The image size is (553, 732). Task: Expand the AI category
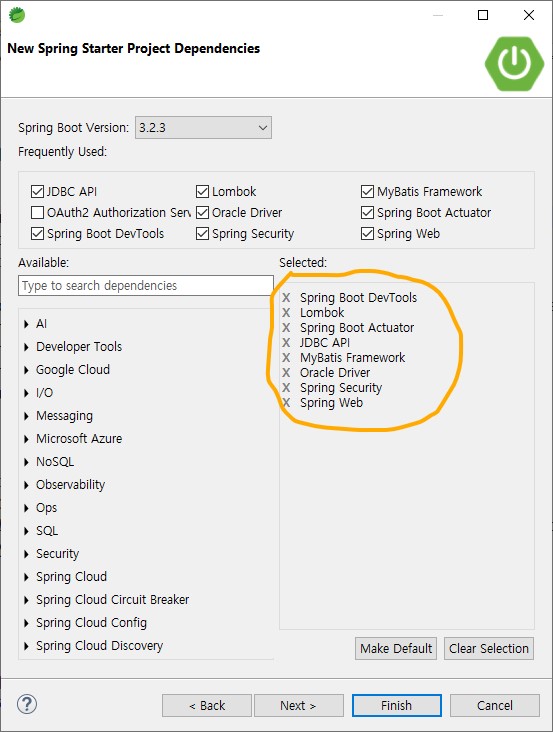pyautogui.click(x=26, y=324)
